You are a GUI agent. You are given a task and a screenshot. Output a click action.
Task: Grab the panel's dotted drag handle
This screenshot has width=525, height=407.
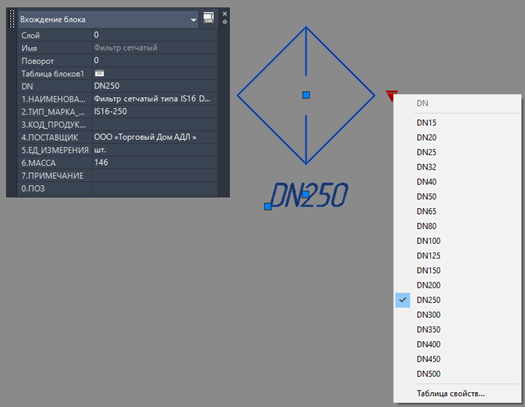tap(12, 19)
